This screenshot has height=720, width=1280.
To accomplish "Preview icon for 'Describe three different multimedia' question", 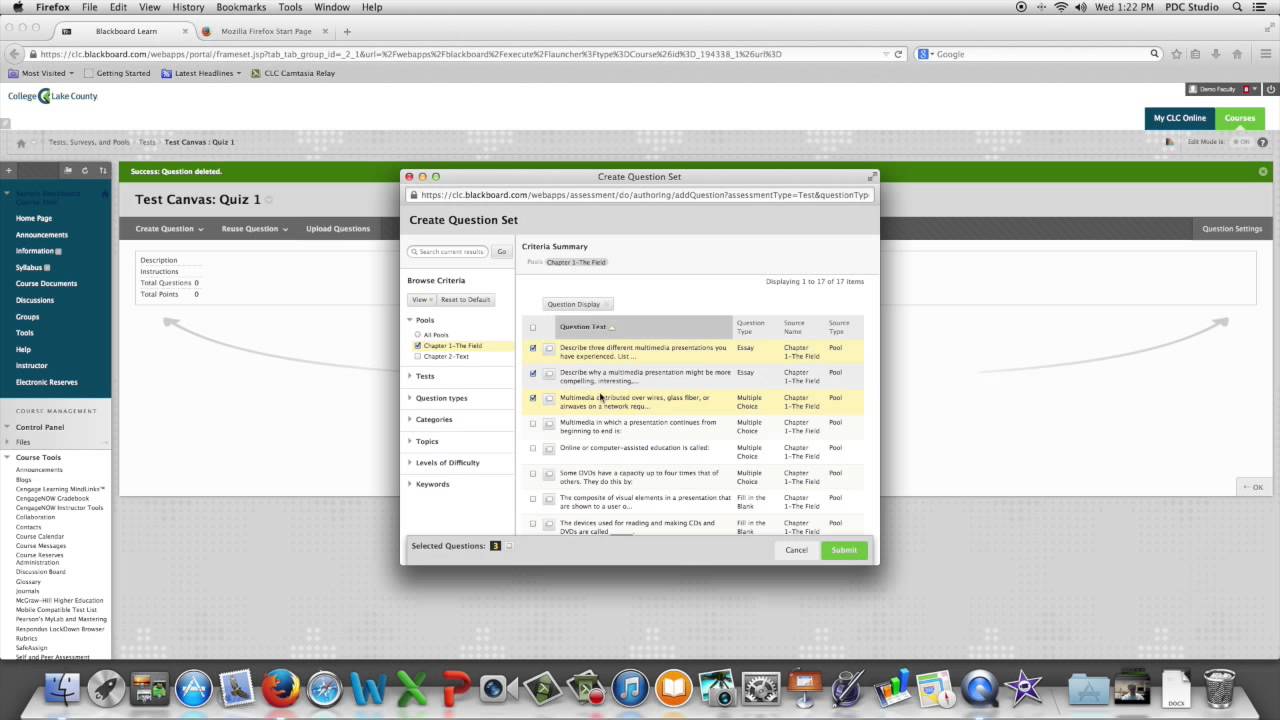I will [x=548, y=348].
